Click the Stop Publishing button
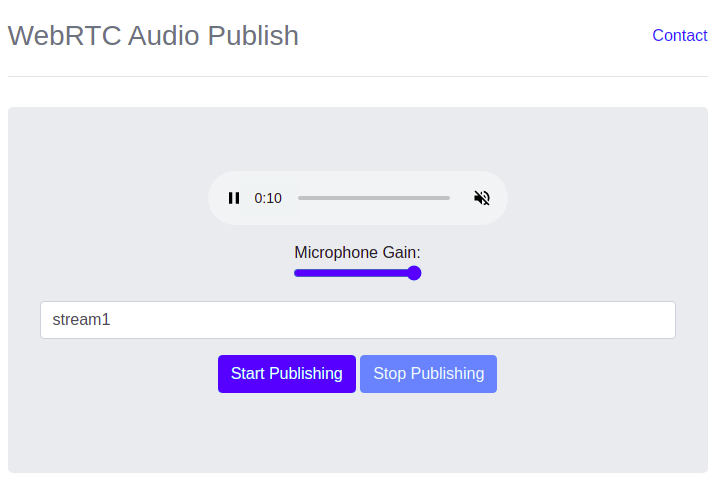Image resolution: width=723 pixels, height=484 pixels. pos(428,374)
